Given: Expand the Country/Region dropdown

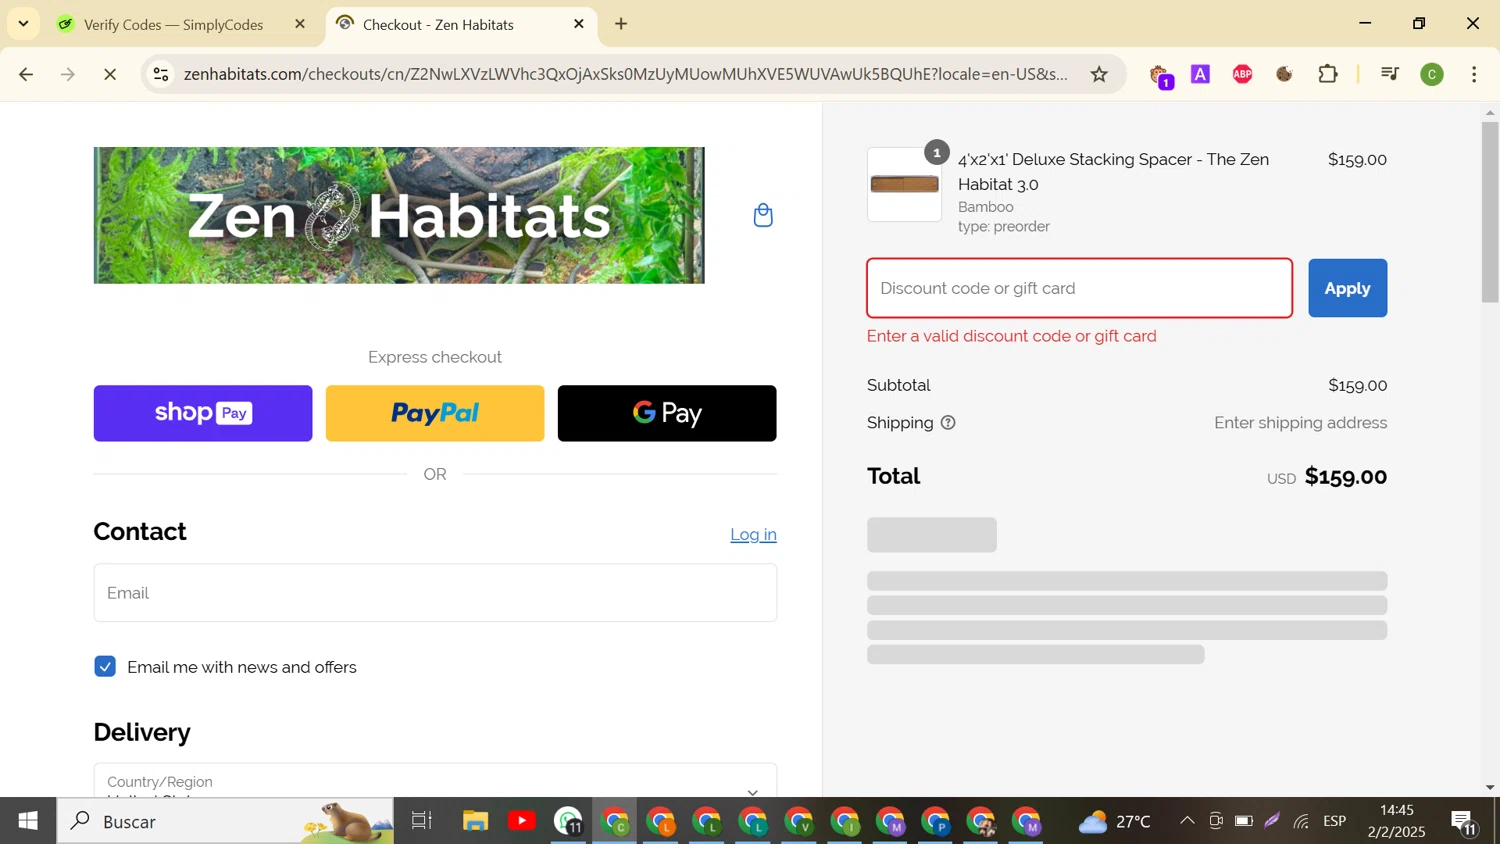Looking at the screenshot, I should [x=435, y=781].
